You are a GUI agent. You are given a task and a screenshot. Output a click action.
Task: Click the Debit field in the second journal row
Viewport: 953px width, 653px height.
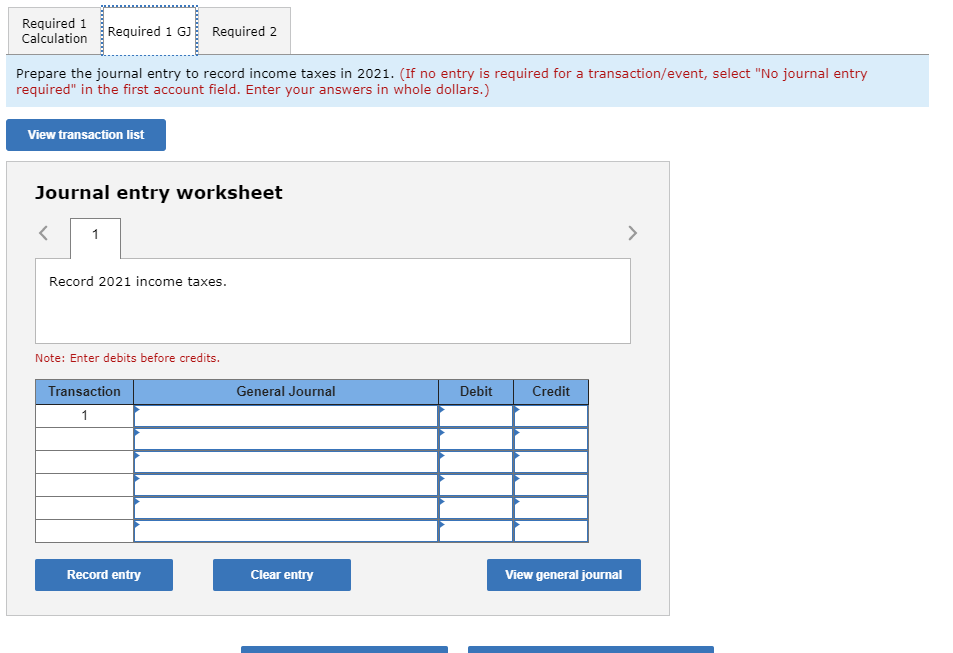pos(475,438)
